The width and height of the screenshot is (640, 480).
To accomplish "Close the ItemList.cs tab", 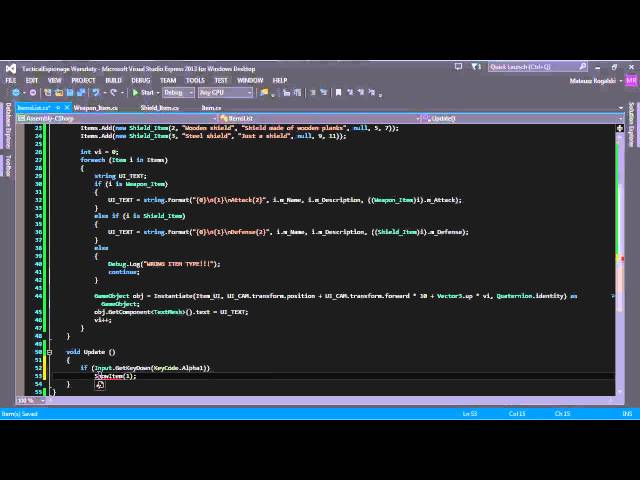I will (x=67, y=108).
